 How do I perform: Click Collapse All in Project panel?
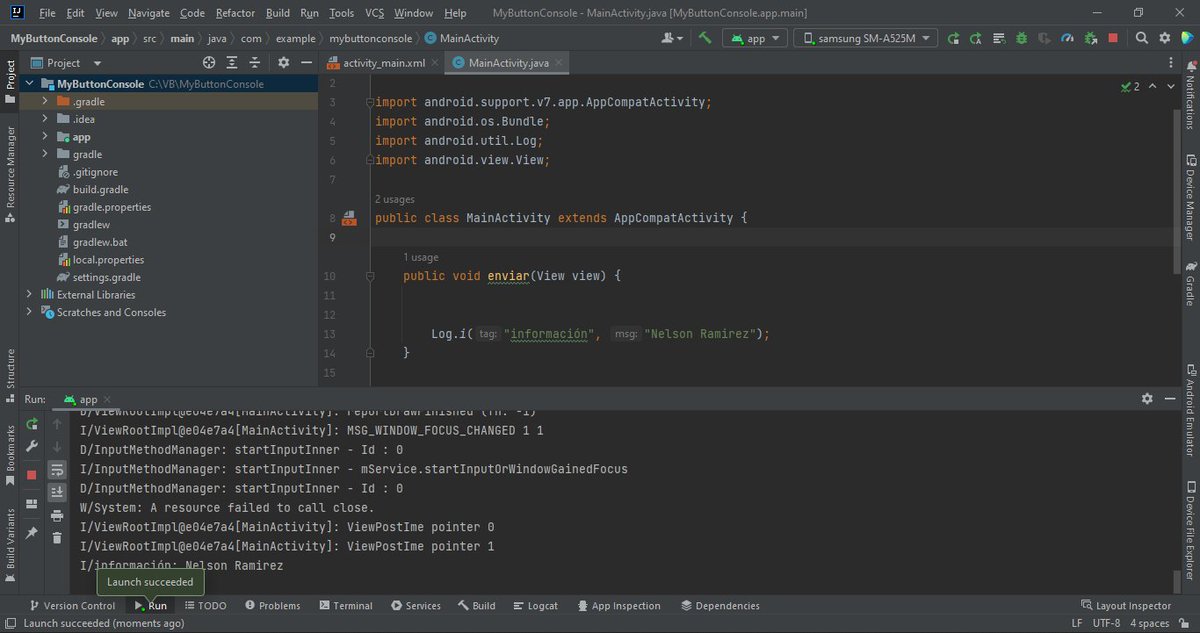point(255,62)
